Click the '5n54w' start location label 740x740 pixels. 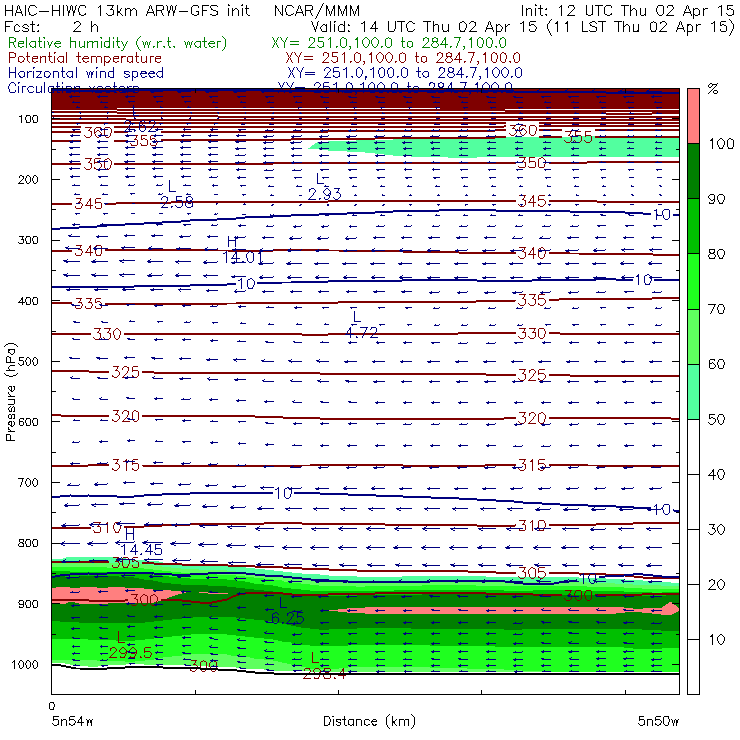coord(72,721)
